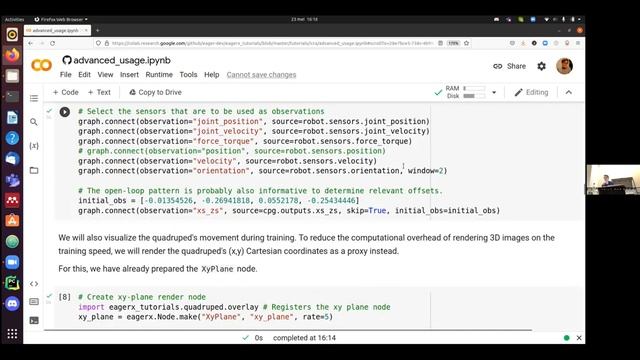Open Colab settings gear
The image size is (640, 360).
click(x=541, y=66)
